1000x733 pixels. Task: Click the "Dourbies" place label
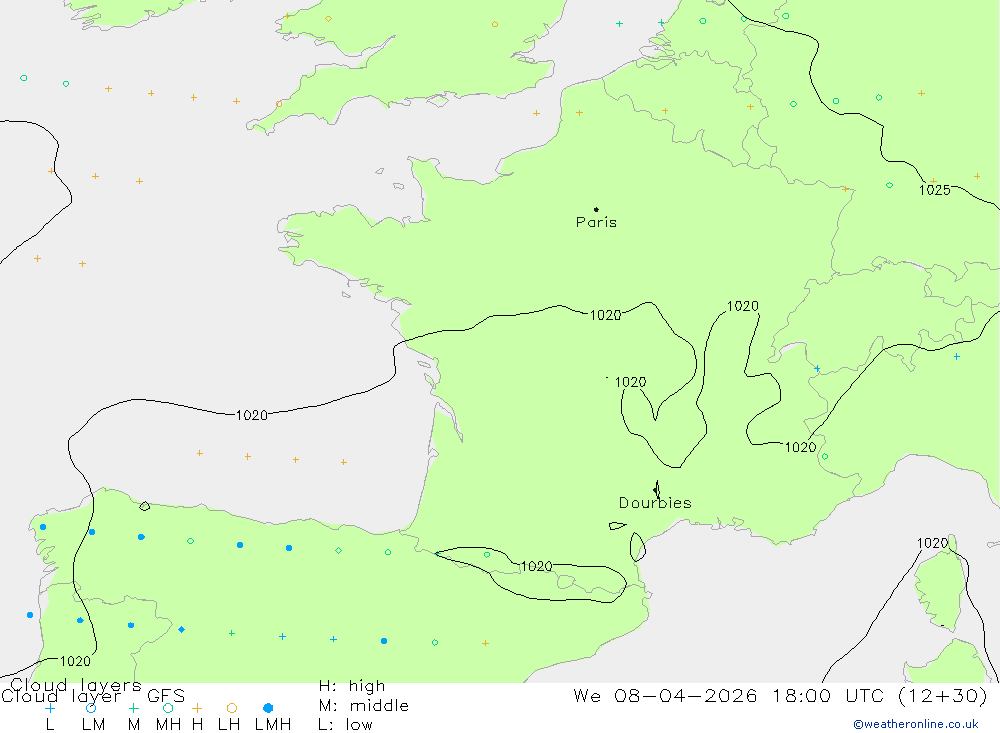655,503
